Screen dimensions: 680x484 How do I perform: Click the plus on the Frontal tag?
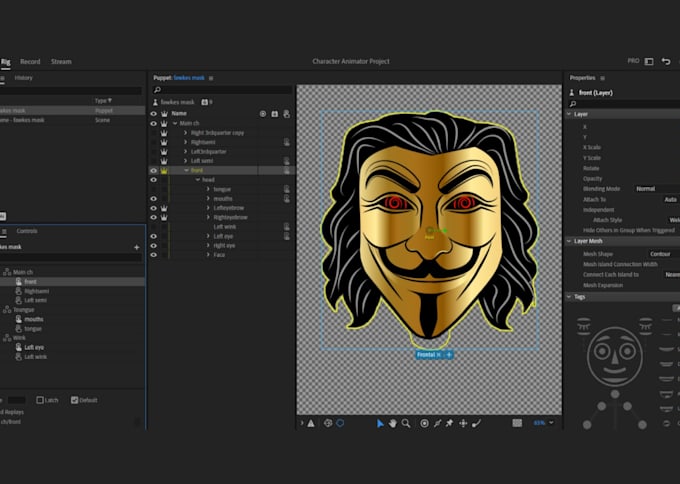[x=449, y=355]
